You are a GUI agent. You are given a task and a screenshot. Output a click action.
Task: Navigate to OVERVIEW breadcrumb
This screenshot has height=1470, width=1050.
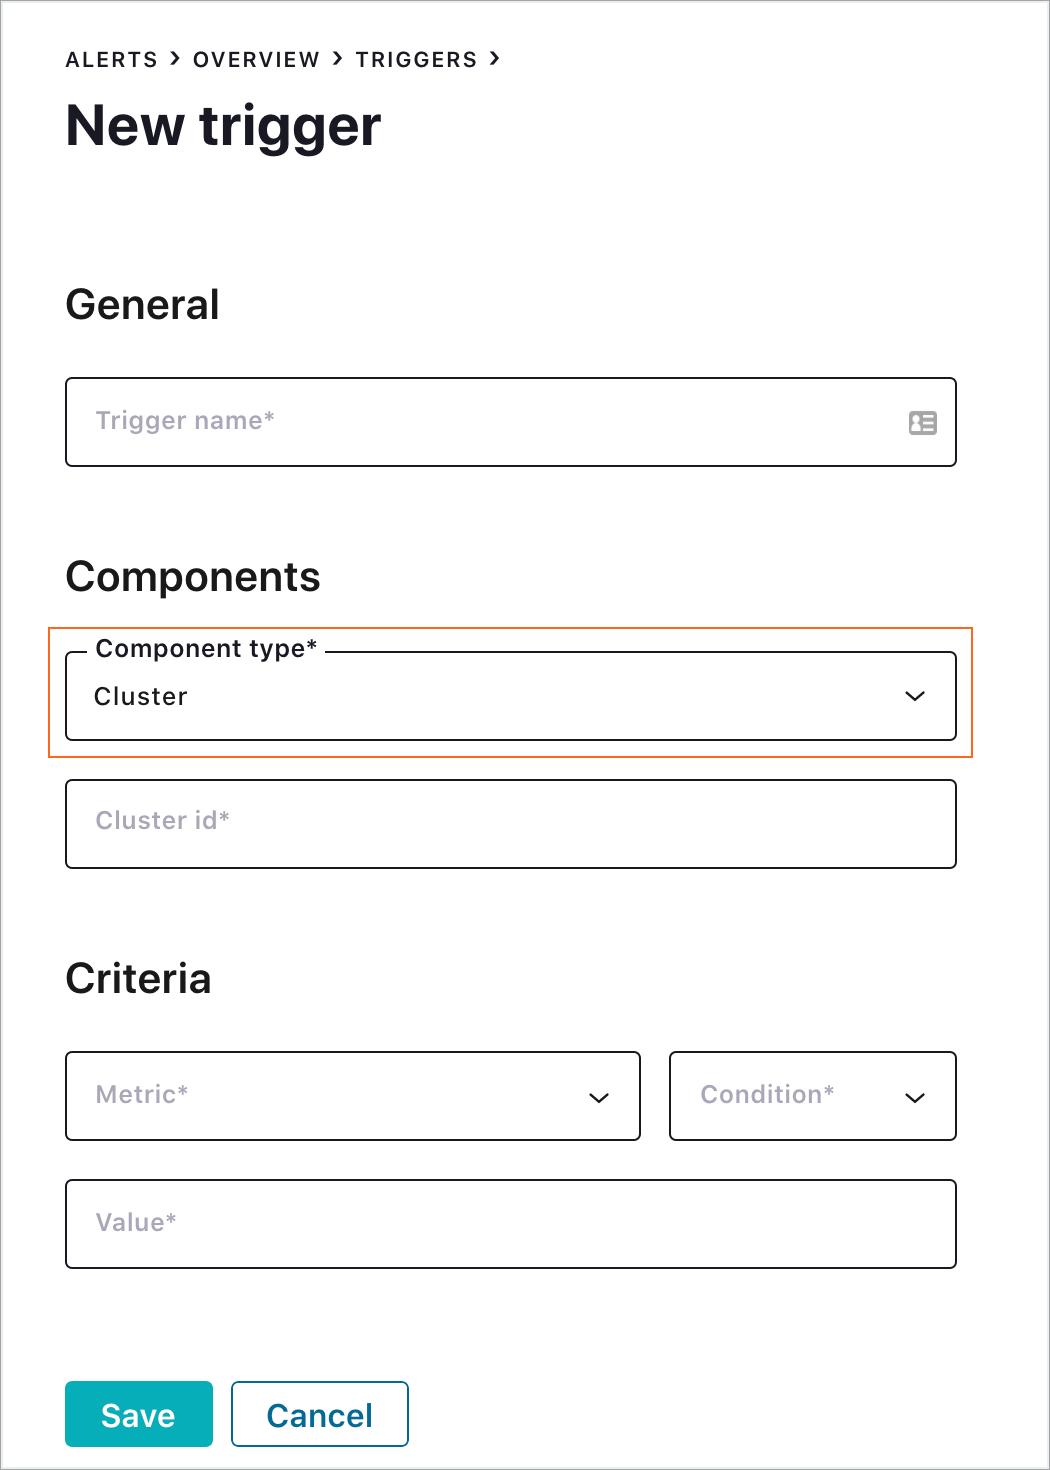point(256,60)
